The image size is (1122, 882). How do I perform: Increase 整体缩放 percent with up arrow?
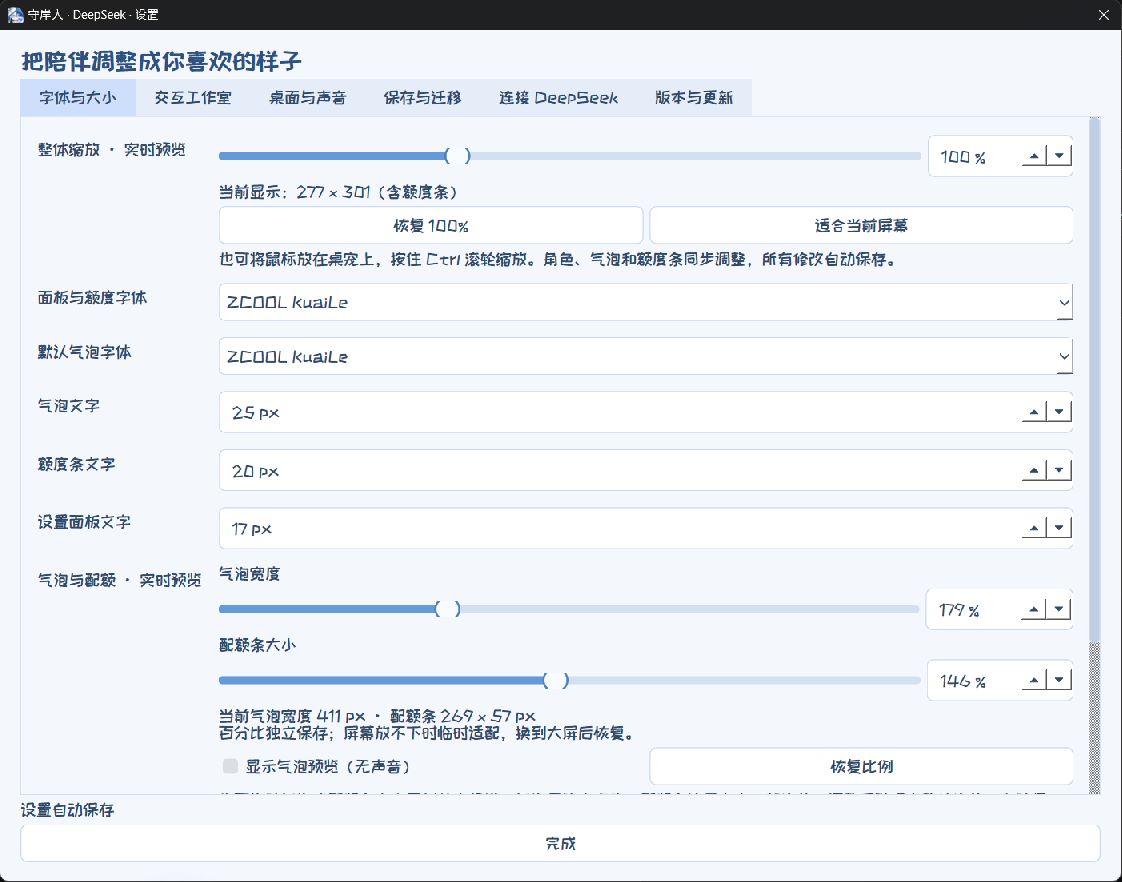click(x=1034, y=155)
